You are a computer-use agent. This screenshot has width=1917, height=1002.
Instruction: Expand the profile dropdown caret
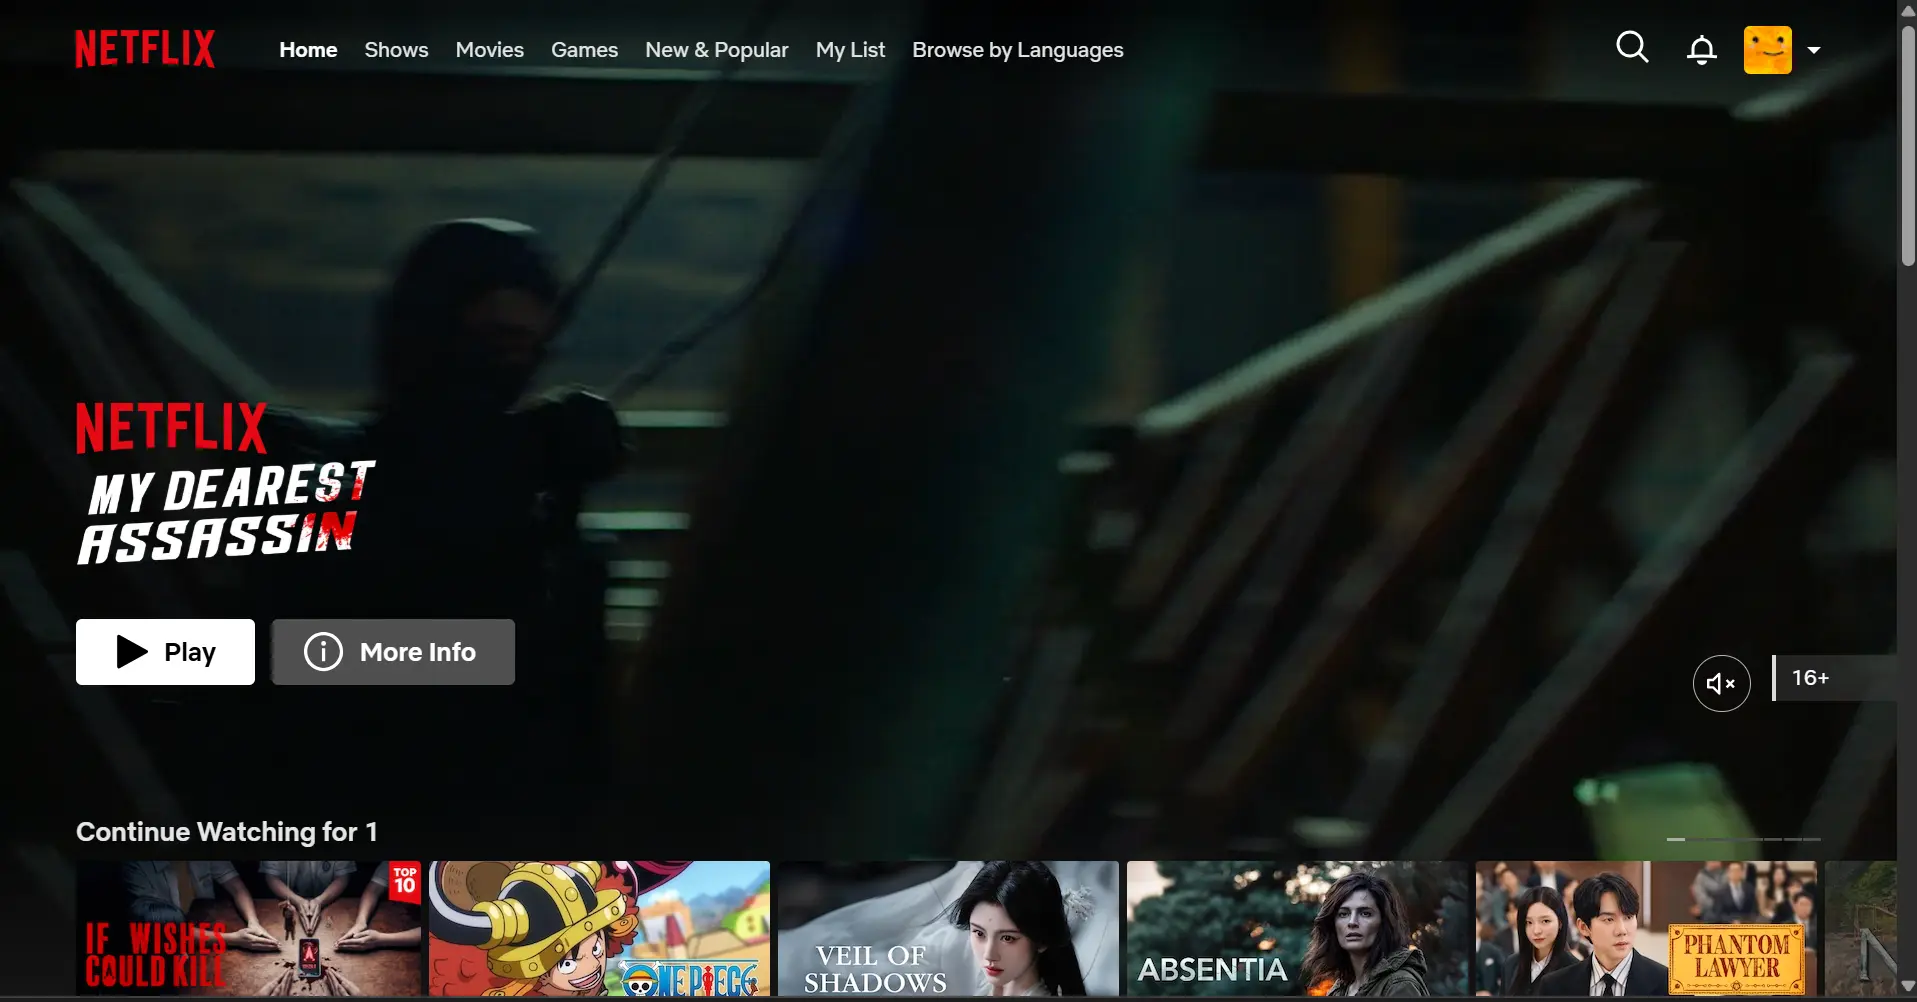(x=1813, y=50)
